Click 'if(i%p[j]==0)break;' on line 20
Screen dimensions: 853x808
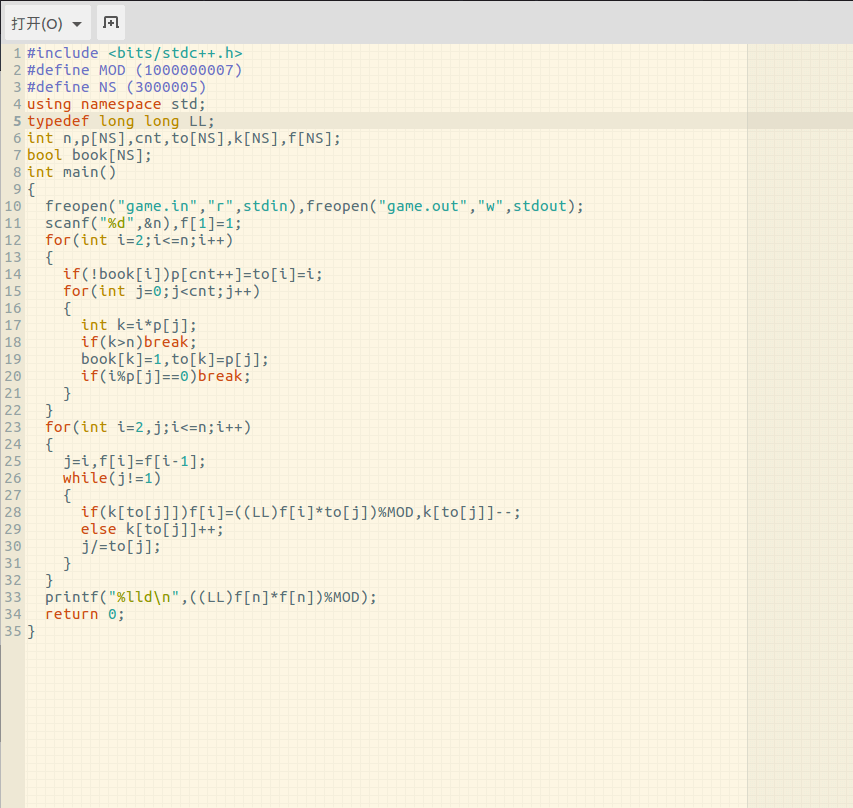click(166, 376)
